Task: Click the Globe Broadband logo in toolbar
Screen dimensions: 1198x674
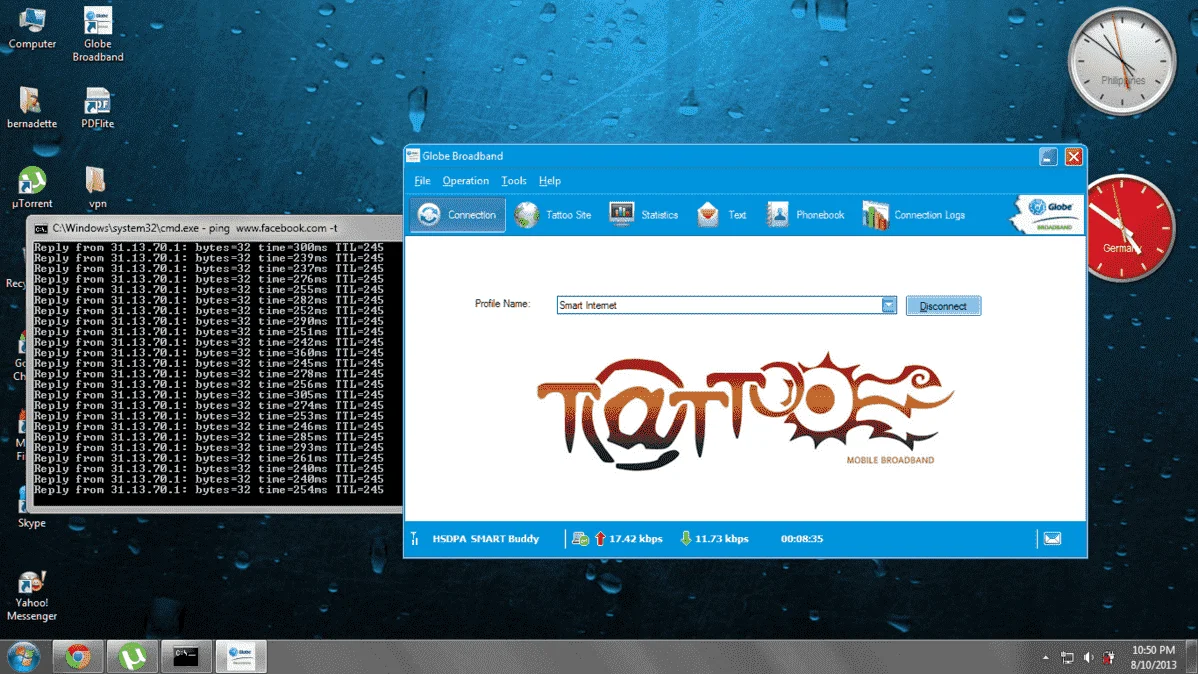Action: (x=1046, y=215)
